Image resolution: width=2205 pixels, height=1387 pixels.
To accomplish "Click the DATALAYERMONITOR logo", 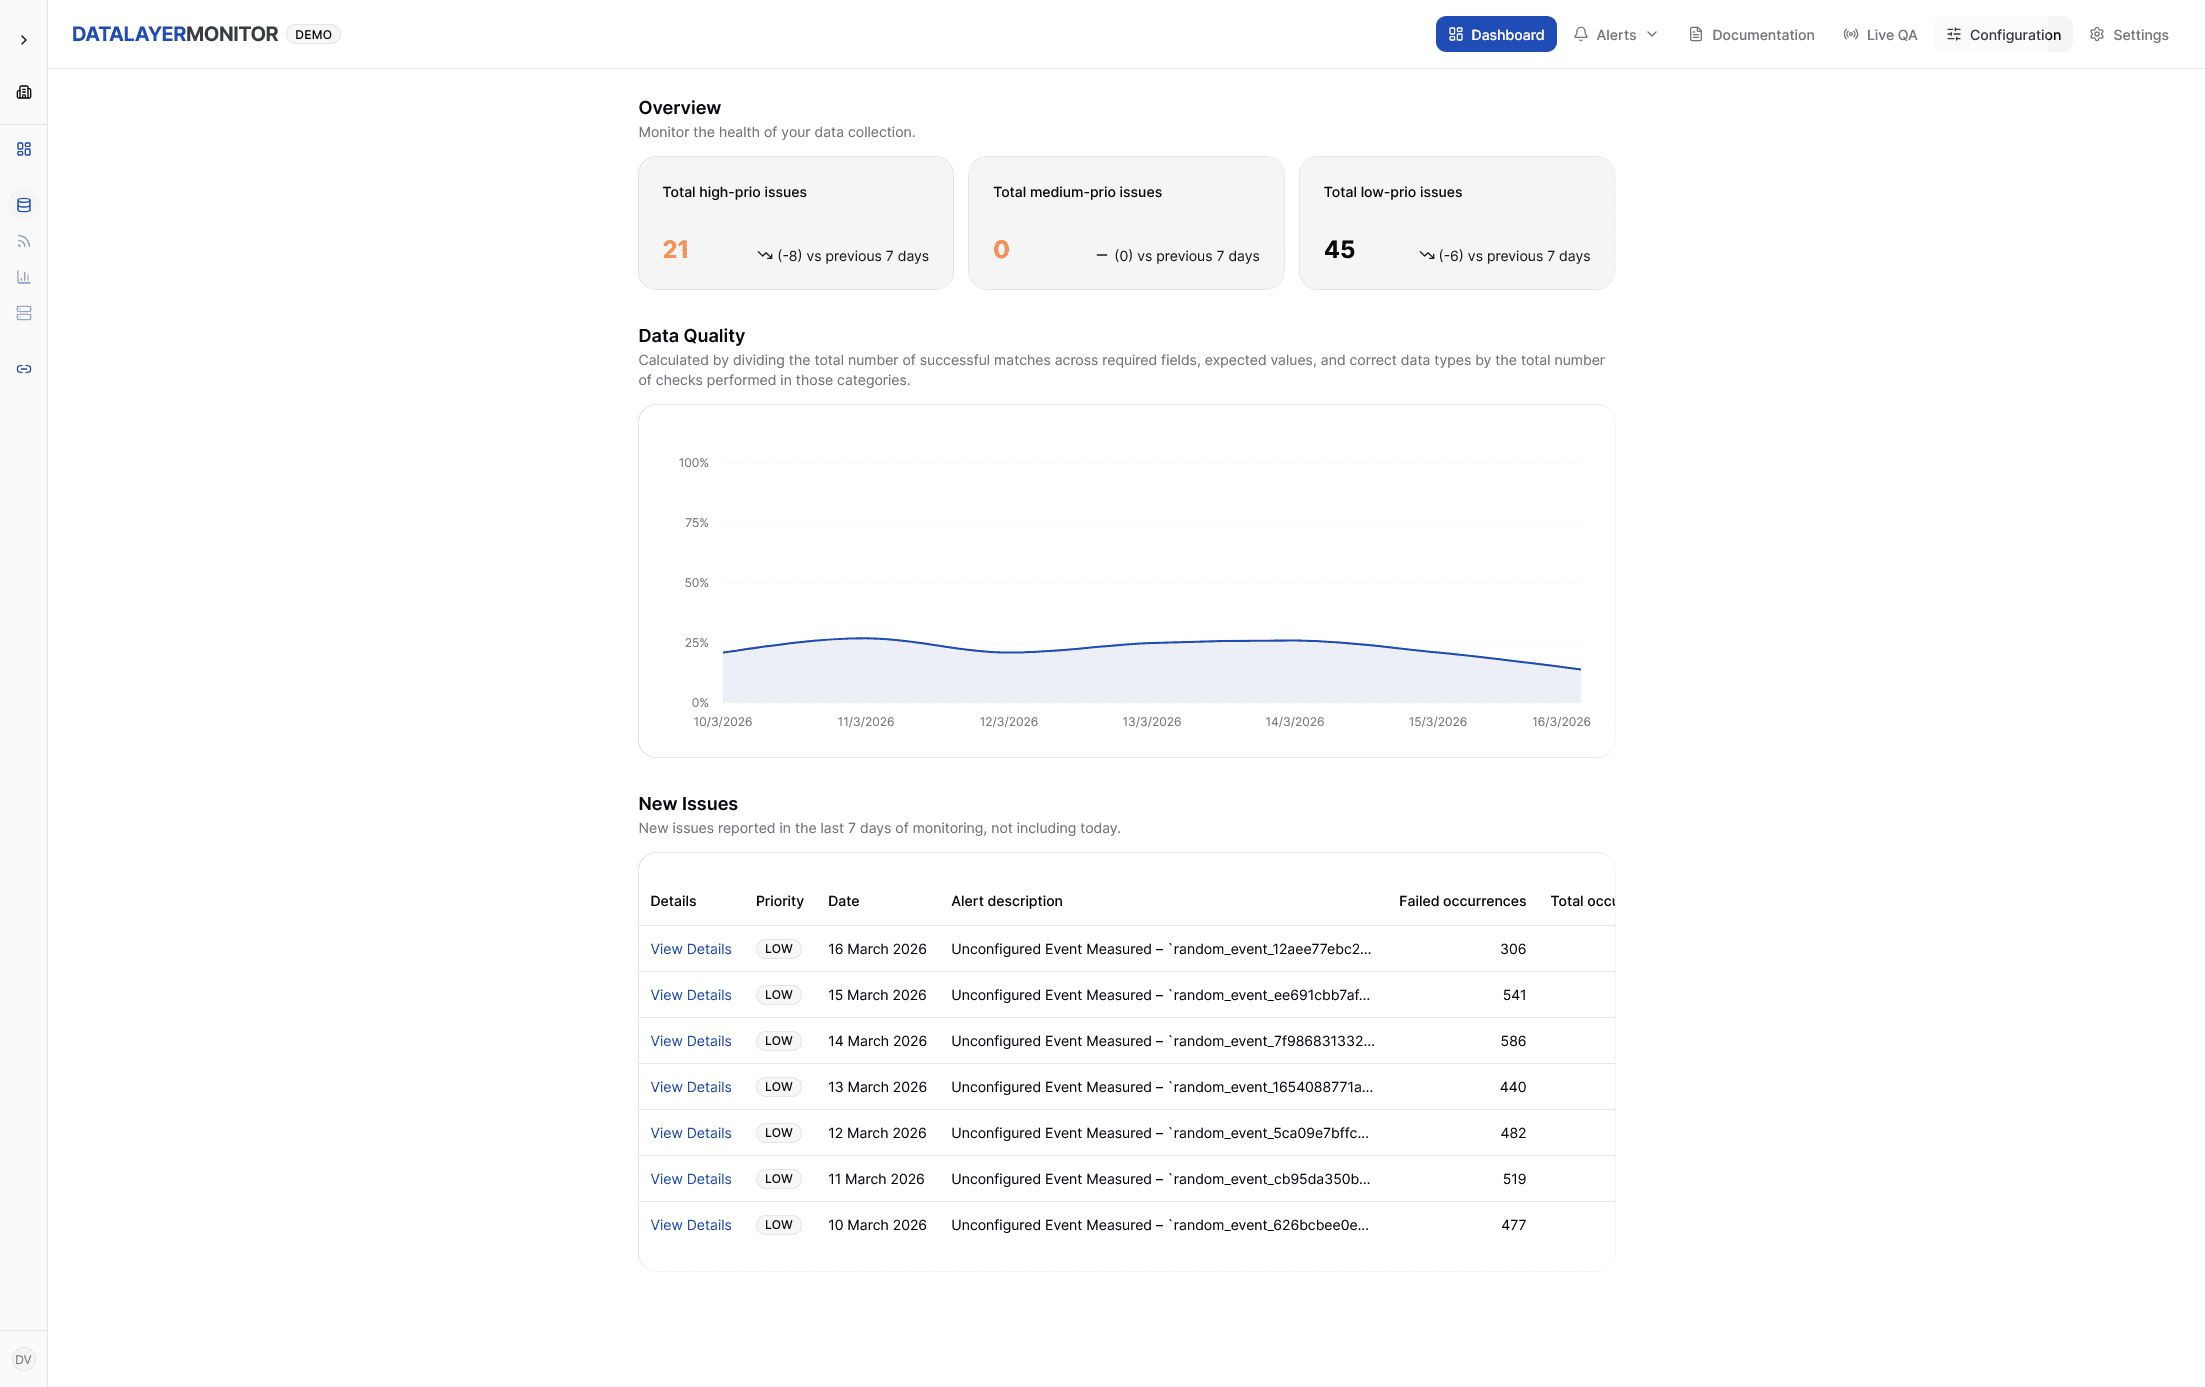I will coord(175,34).
